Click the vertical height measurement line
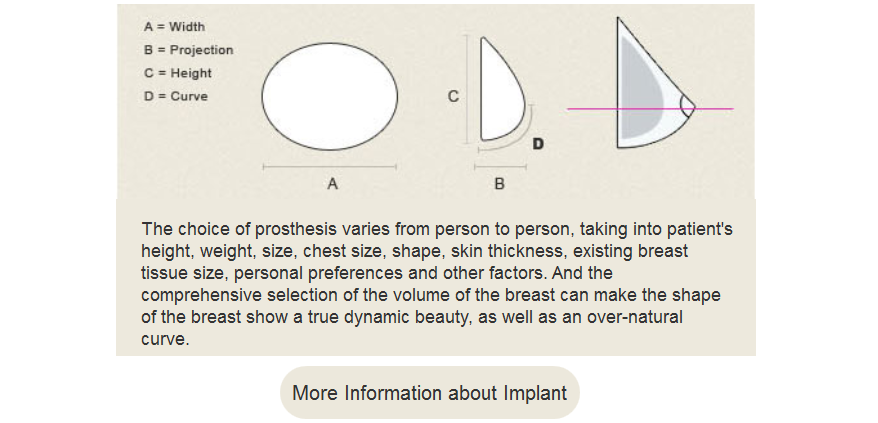The image size is (878, 423). pos(466,89)
